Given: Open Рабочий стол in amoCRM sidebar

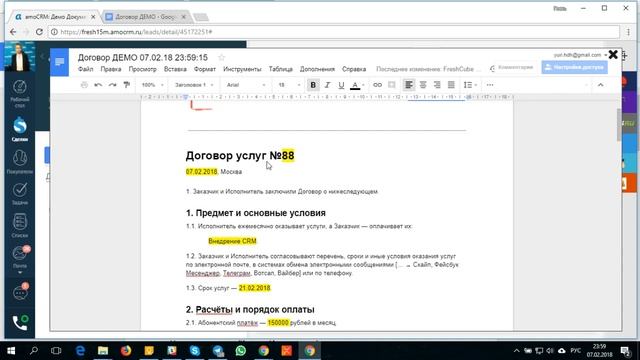Looking at the screenshot, I should (20, 93).
